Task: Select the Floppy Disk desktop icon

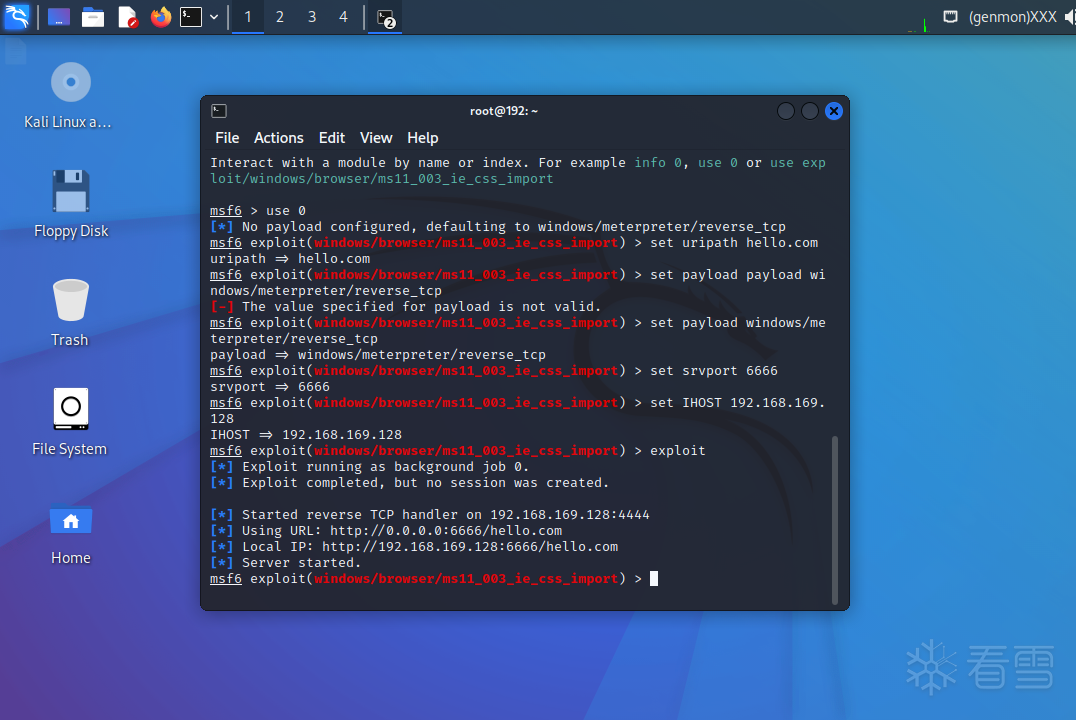Action: tap(71, 205)
